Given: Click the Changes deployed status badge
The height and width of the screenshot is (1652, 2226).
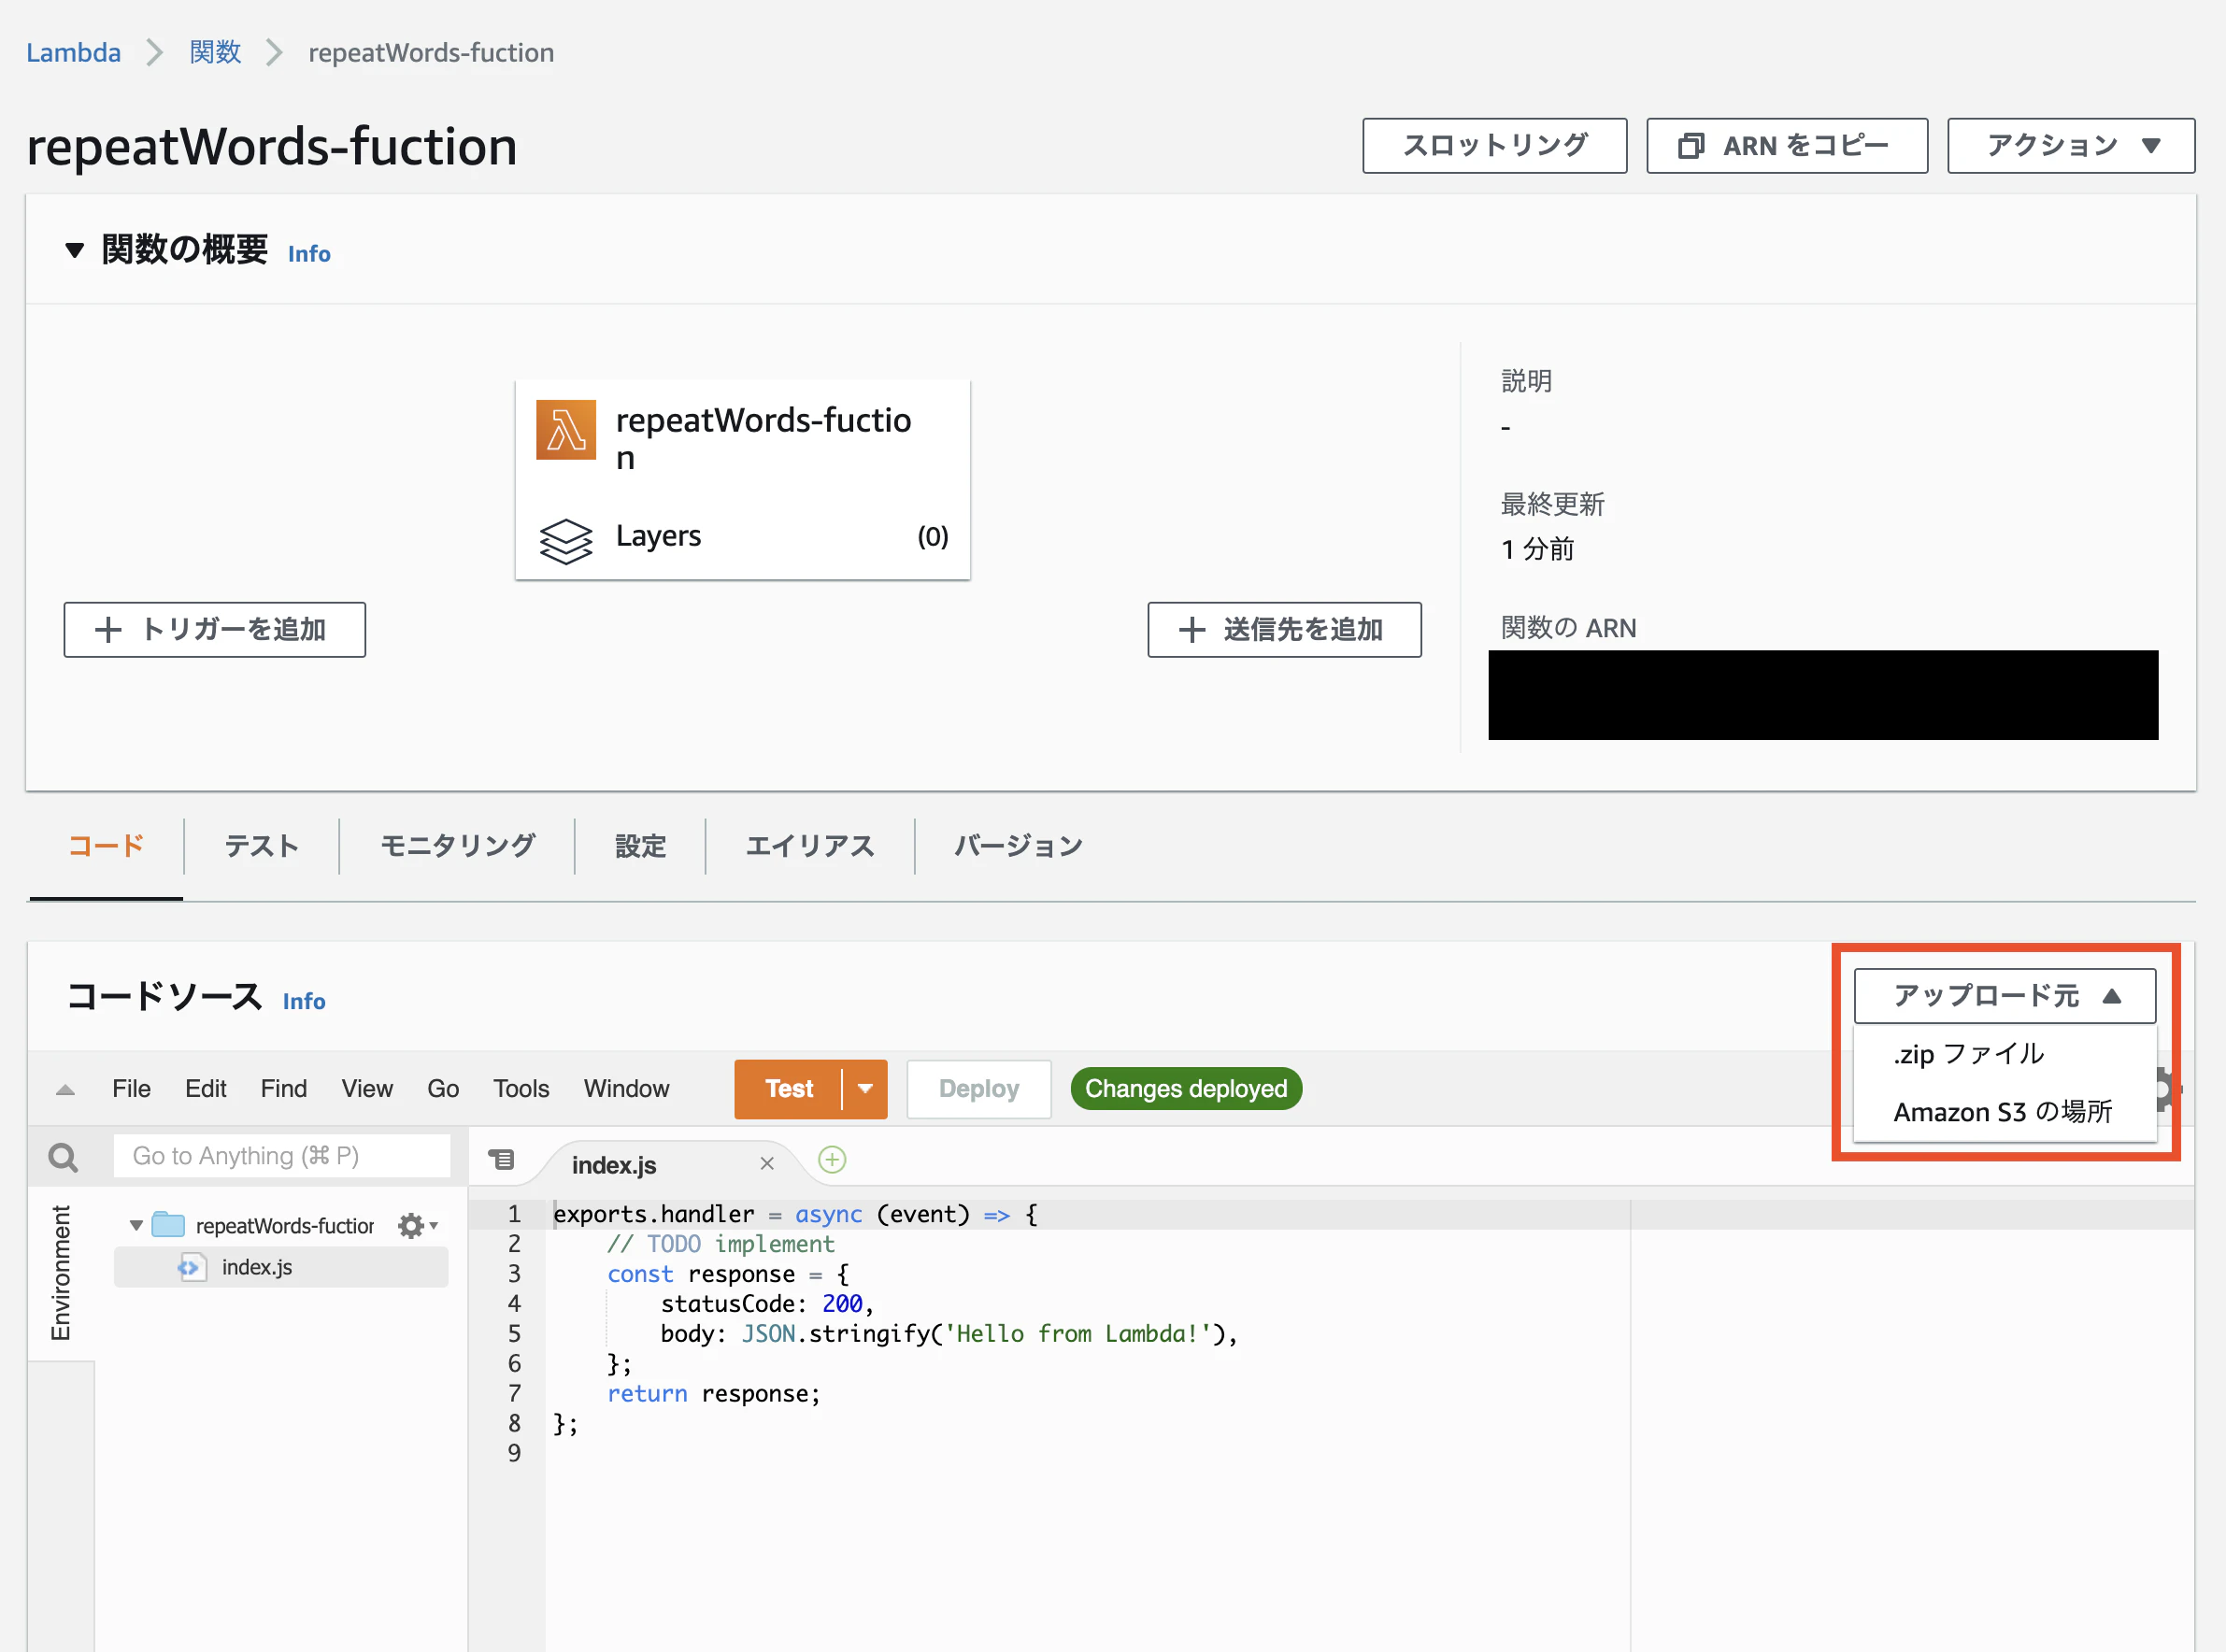Looking at the screenshot, I should 1186,1089.
